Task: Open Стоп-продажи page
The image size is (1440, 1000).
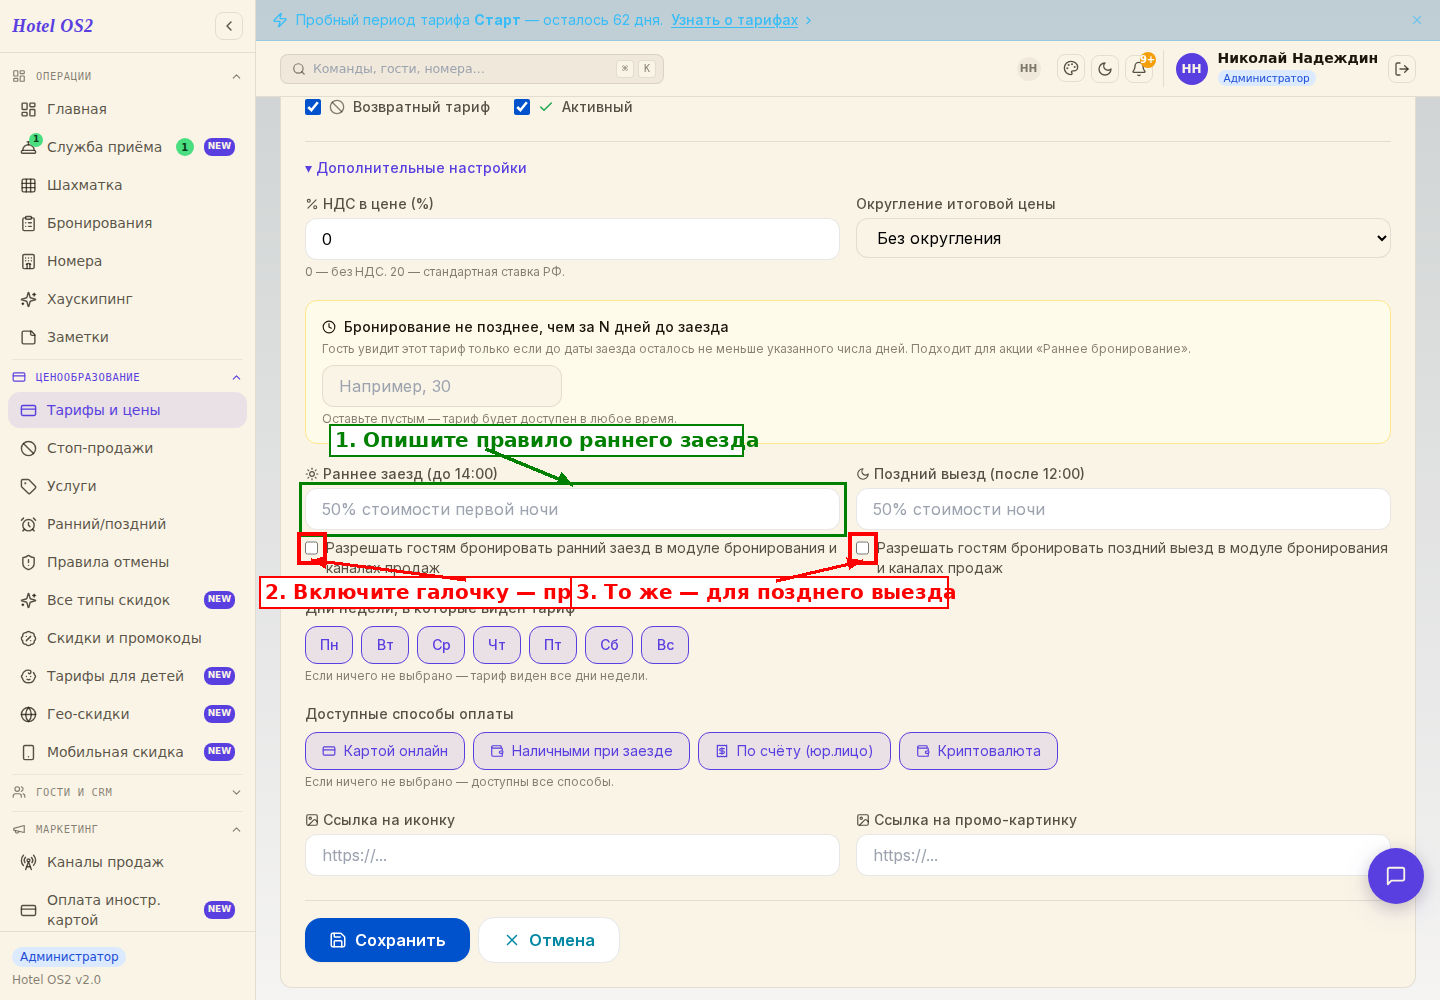Action: click(127, 448)
